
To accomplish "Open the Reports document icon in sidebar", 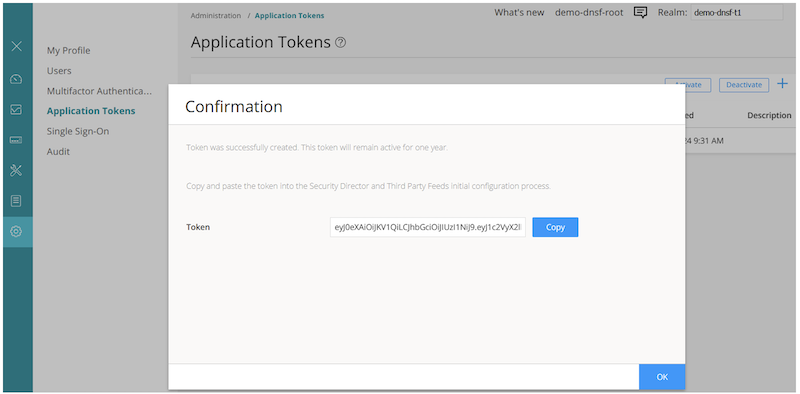I will click(16, 201).
